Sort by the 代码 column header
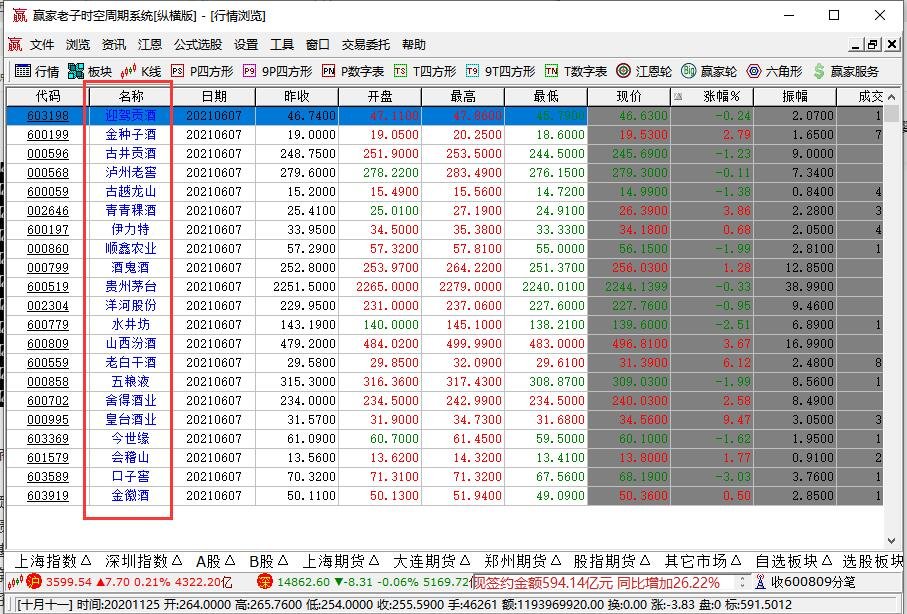Viewport: 907px width, 614px height. tap(46, 96)
